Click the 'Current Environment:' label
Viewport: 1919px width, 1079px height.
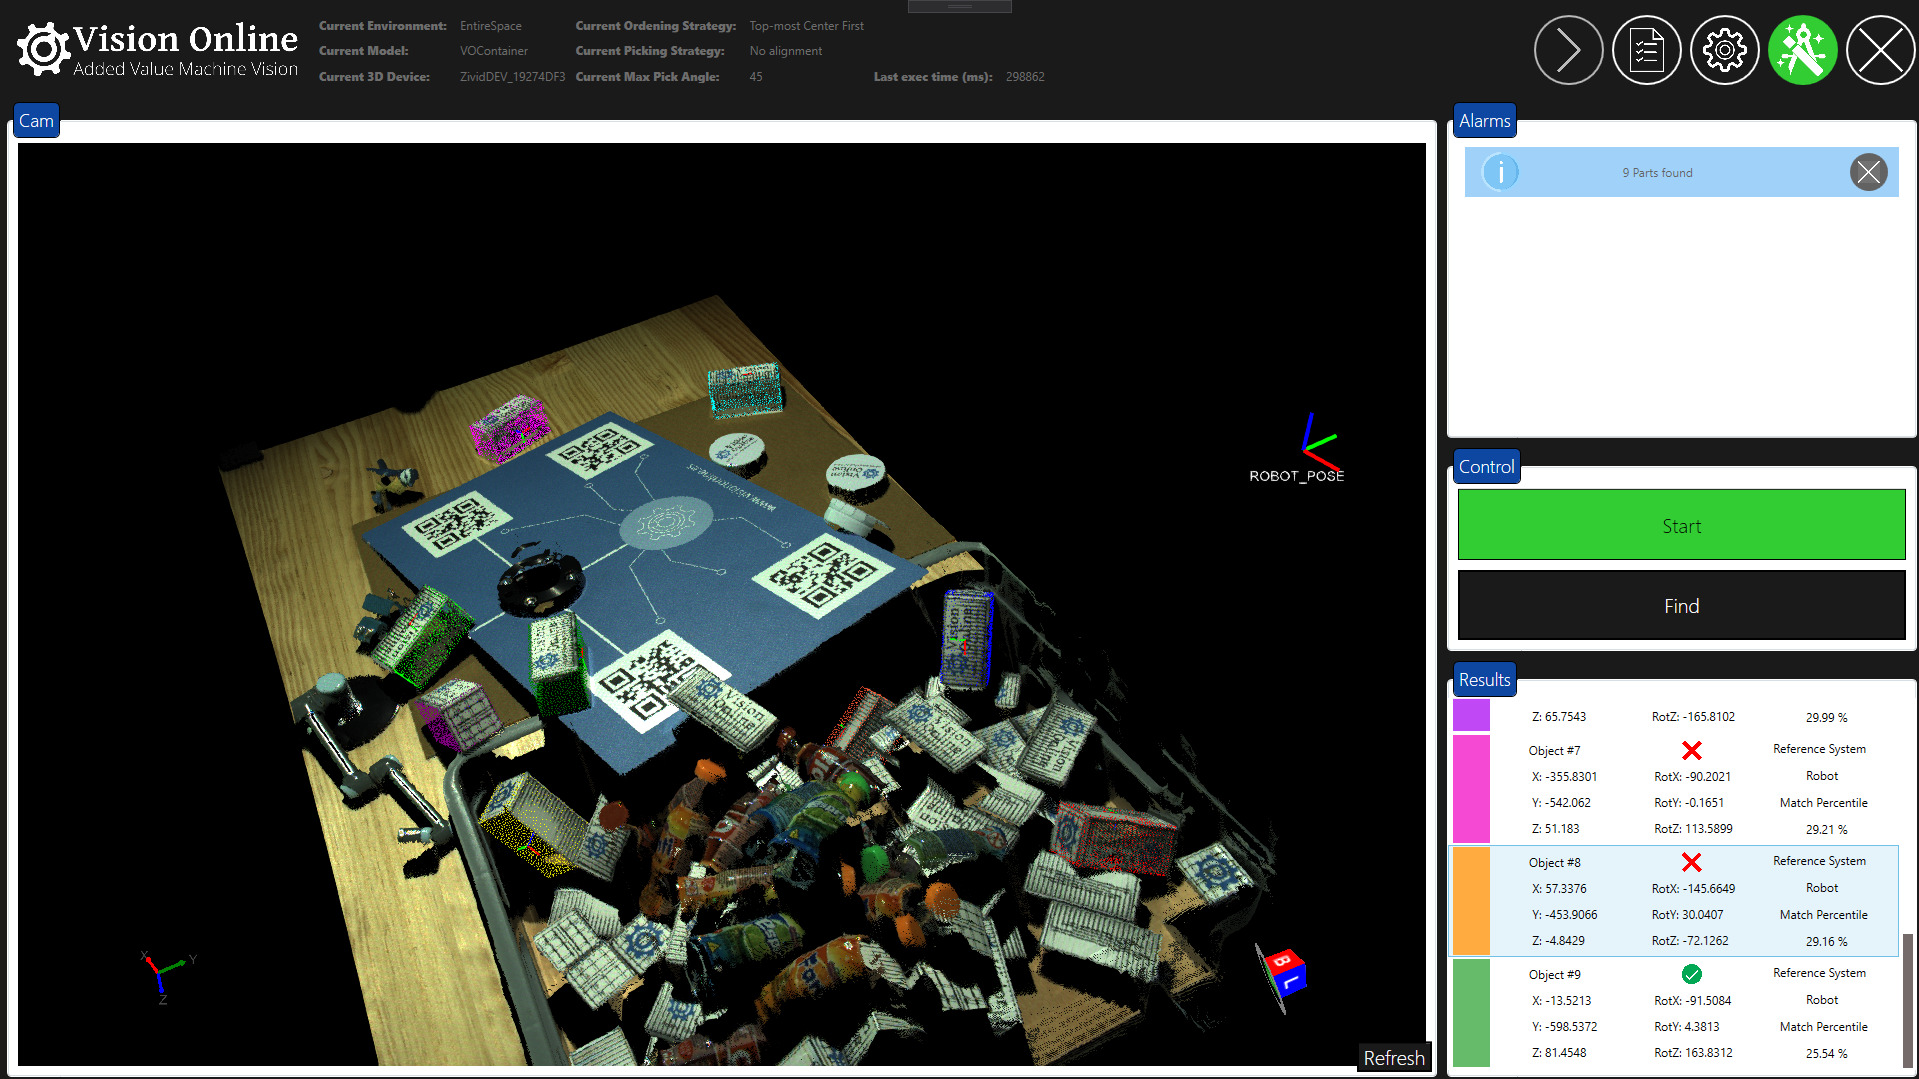pos(382,26)
